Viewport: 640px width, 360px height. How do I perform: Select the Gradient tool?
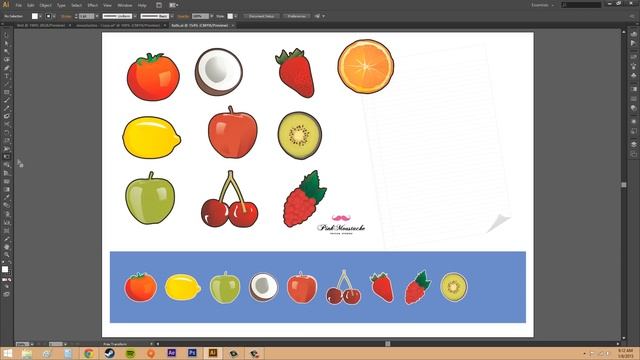(6, 189)
